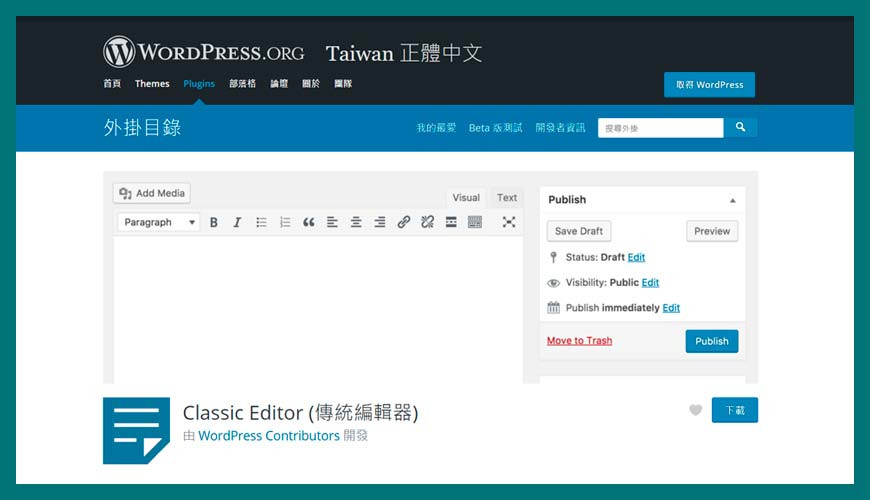
Task: Align text right
Action: (380, 223)
